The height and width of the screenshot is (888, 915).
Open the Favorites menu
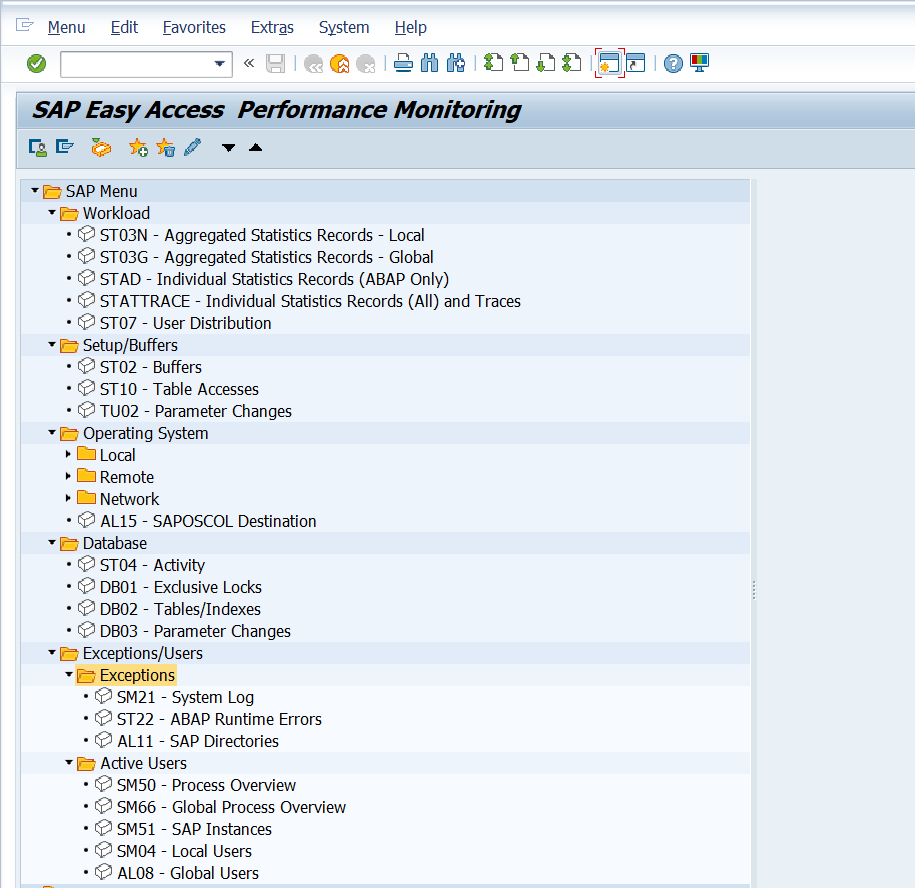(194, 27)
